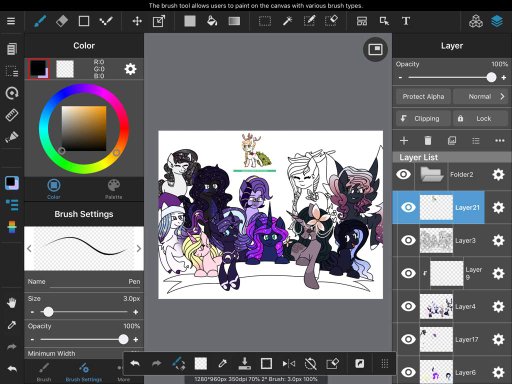
Task: Hide Folder2 with its eye icon
Action: coord(403,174)
